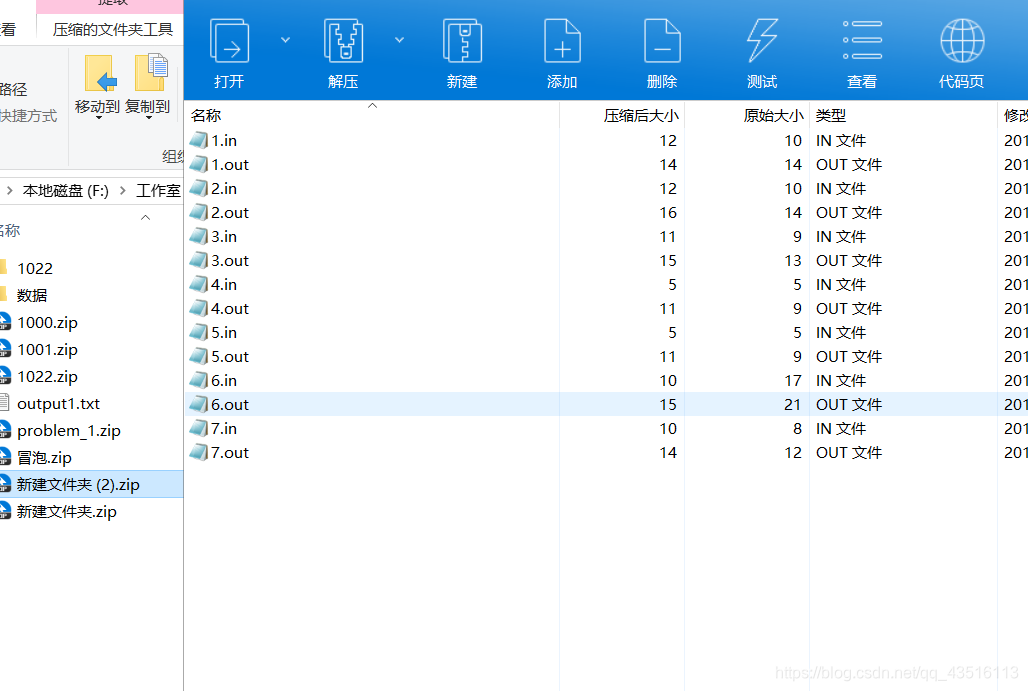1028x691 pixels.
Task: Select 1000.zip in the explorer list
Action: (47, 323)
